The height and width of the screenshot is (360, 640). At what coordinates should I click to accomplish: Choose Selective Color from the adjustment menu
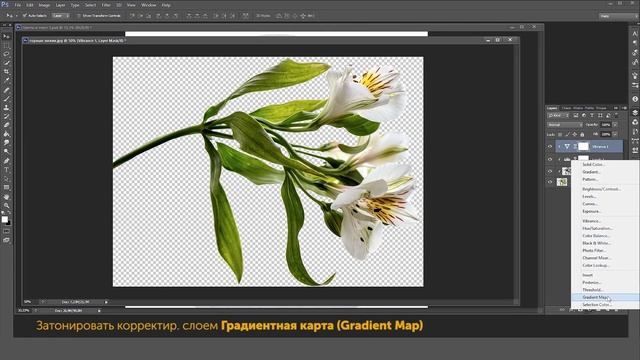pyautogui.click(x=605, y=305)
